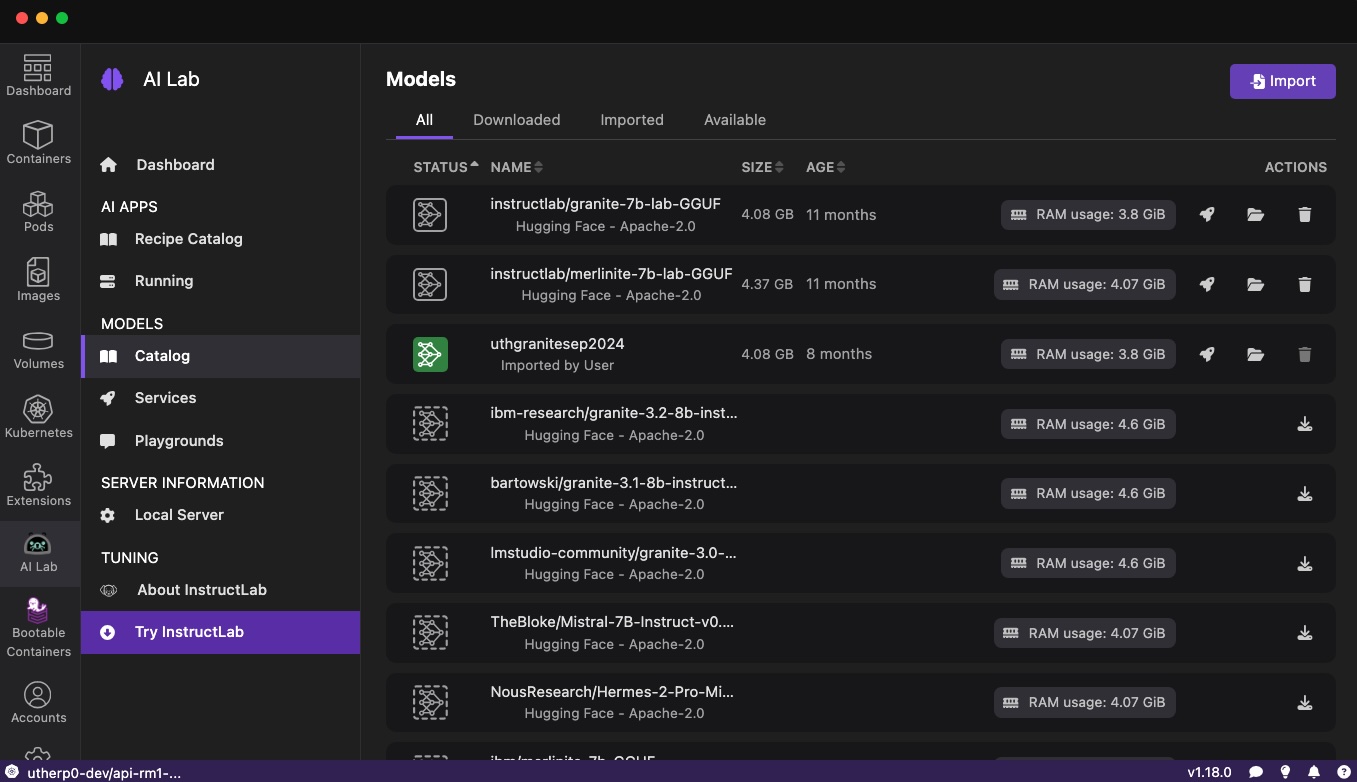Image resolution: width=1357 pixels, height=782 pixels.
Task: Open Try InstructLab in the sidebar
Action: coord(189,632)
